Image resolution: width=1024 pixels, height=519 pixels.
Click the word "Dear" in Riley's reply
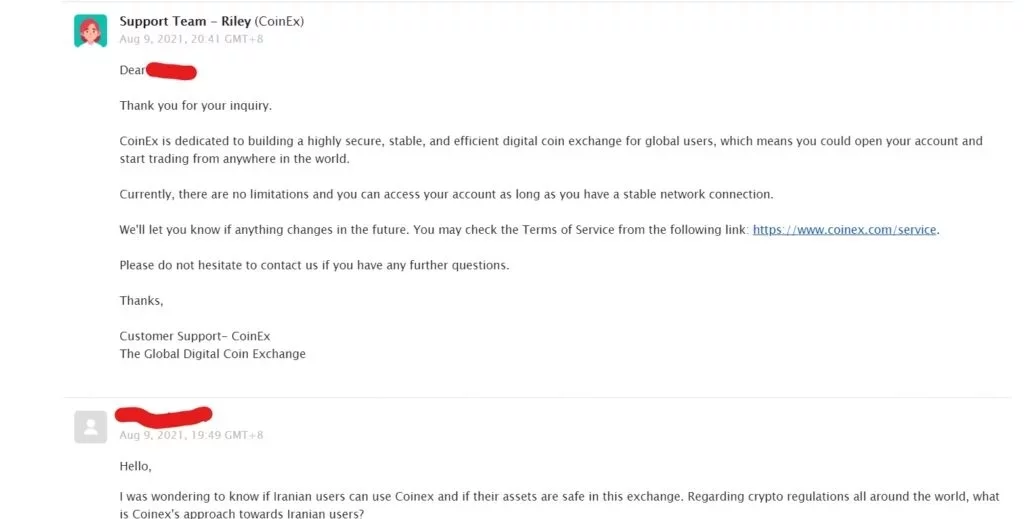133,71
